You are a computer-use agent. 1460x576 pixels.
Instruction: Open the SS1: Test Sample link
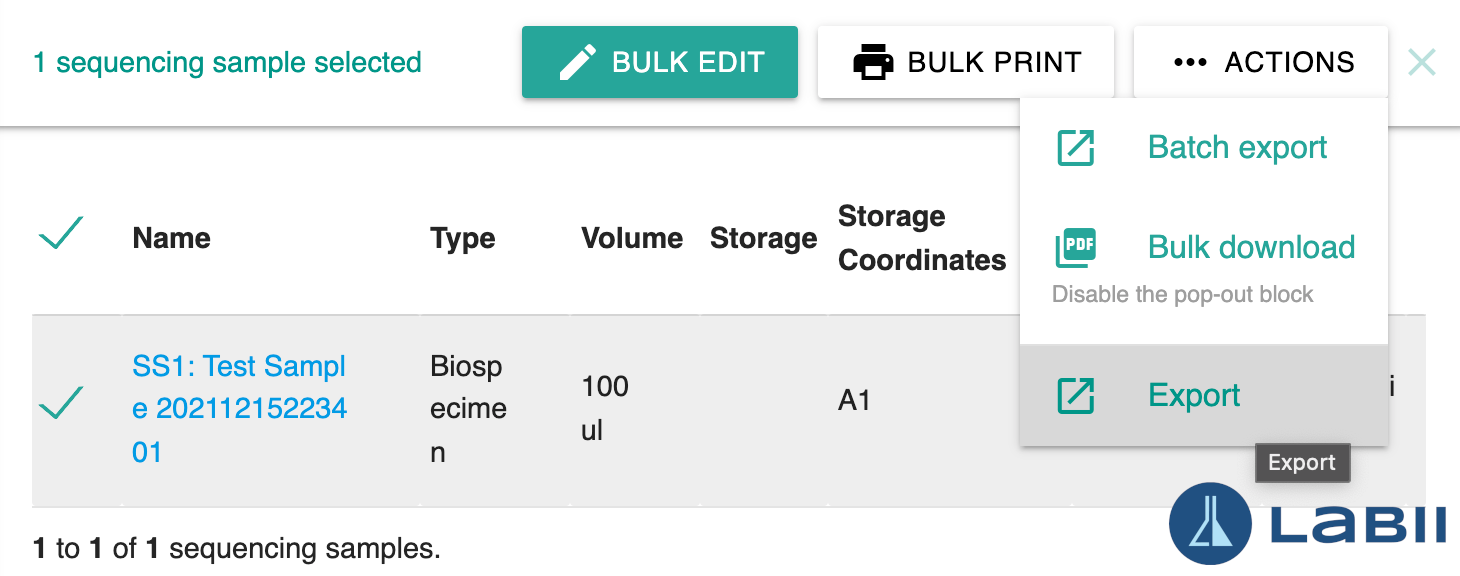[240, 409]
